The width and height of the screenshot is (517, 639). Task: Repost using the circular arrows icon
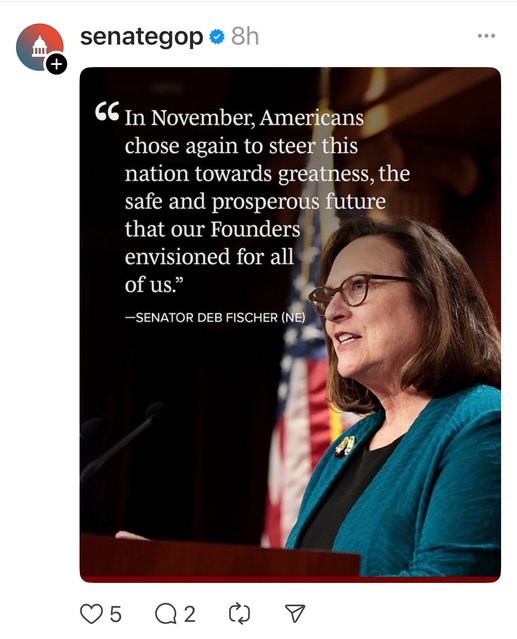[x=240, y=614]
